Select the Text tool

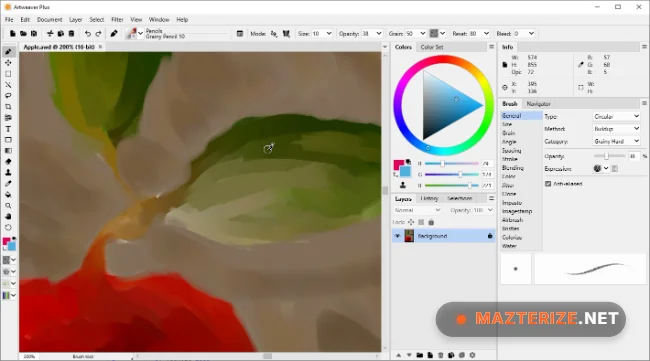pyautogui.click(x=8, y=129)
